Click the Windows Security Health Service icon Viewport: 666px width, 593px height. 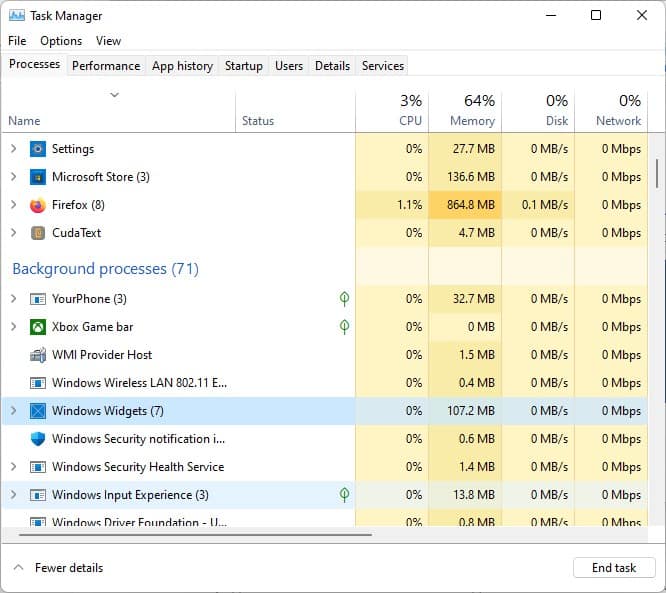click(38, 467)
